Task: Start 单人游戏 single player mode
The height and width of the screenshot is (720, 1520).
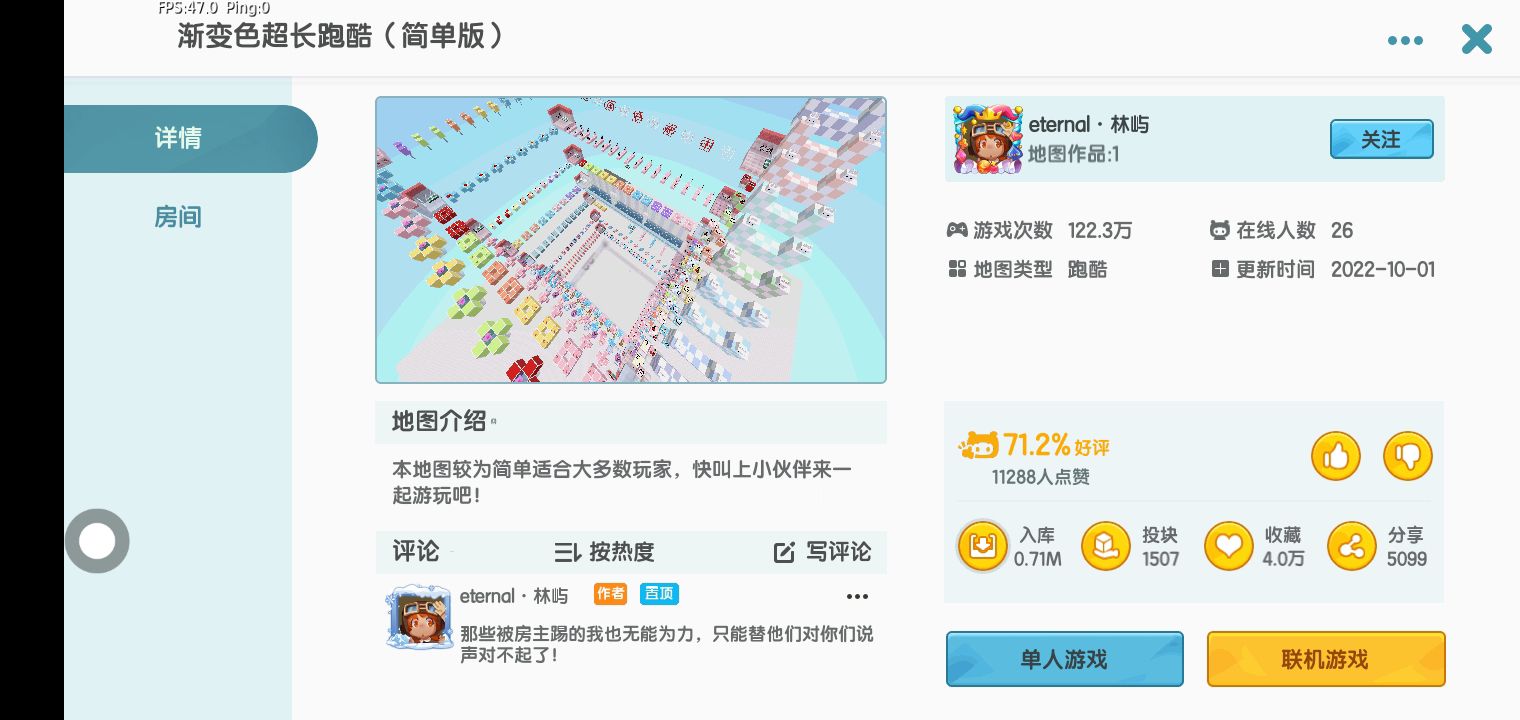Action: 1065,659
